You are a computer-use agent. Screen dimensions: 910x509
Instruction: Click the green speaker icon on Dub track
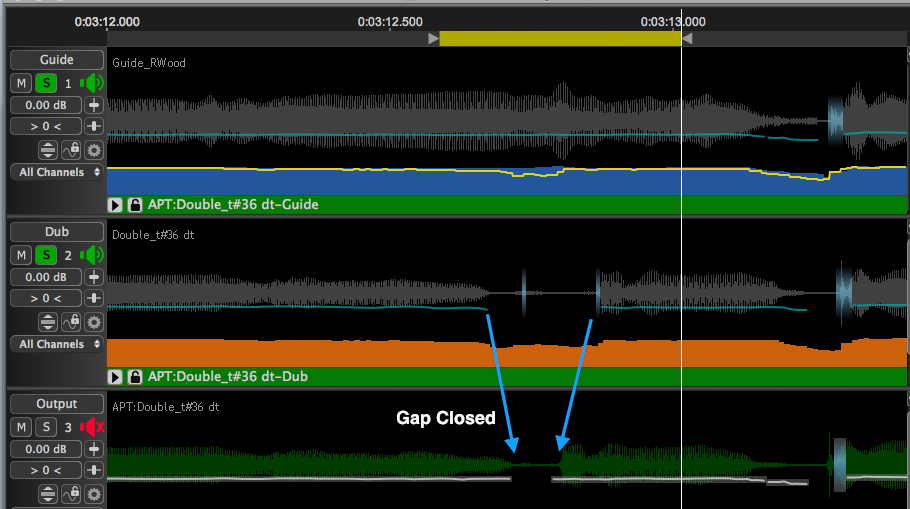[x=92, y=256]
